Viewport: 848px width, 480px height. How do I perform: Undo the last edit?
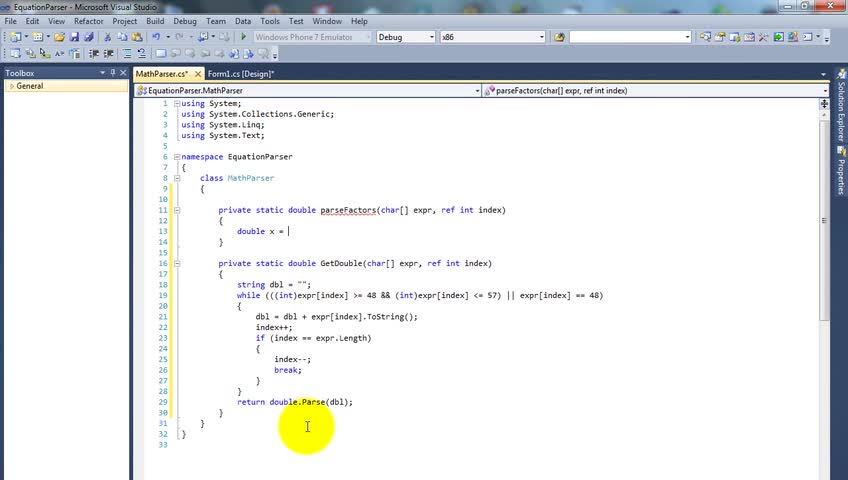(156, 37)
